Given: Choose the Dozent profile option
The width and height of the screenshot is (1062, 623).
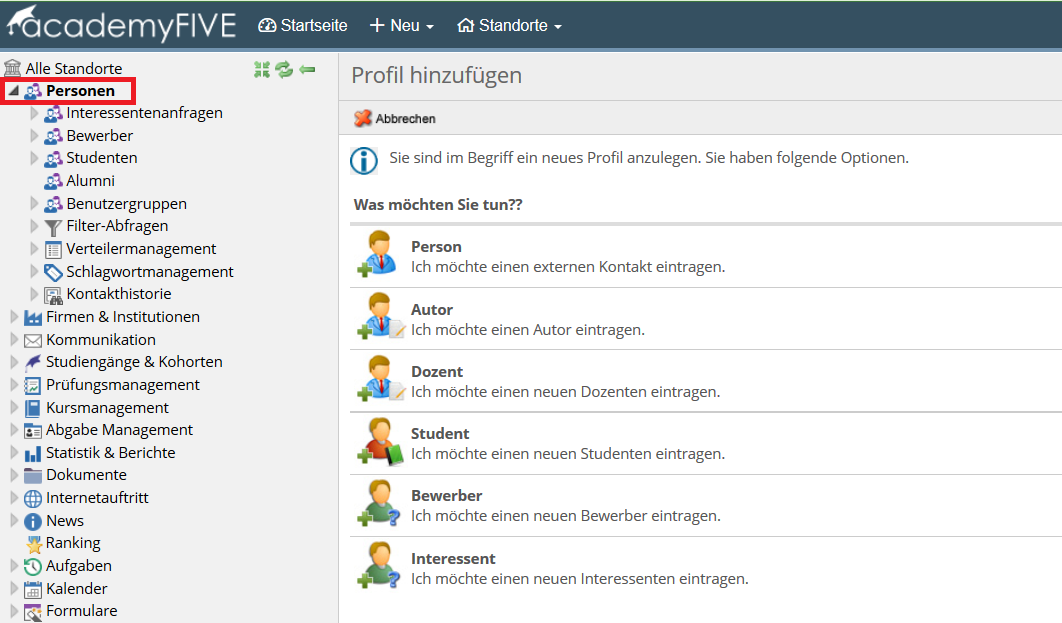Looking at the screenshot, I should (x=706, y=381).
